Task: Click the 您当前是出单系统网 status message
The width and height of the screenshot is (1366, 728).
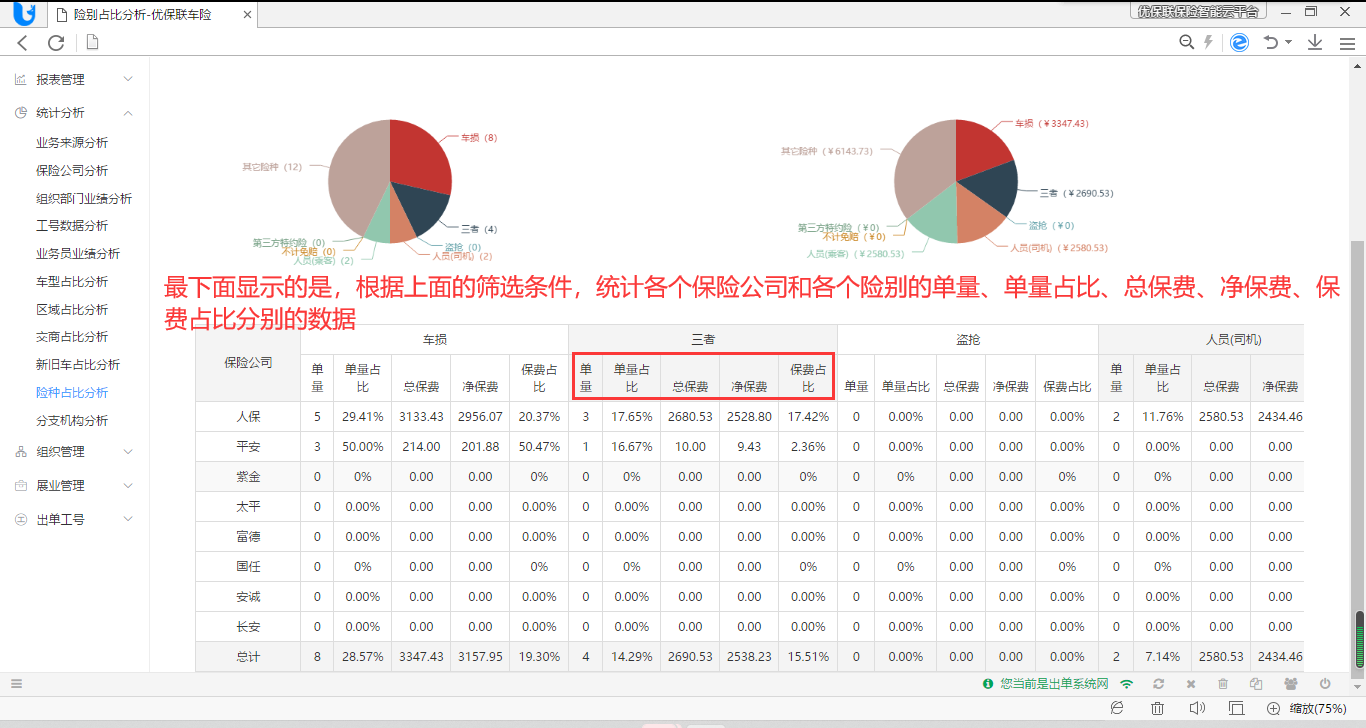Action: coord(1054,684)
